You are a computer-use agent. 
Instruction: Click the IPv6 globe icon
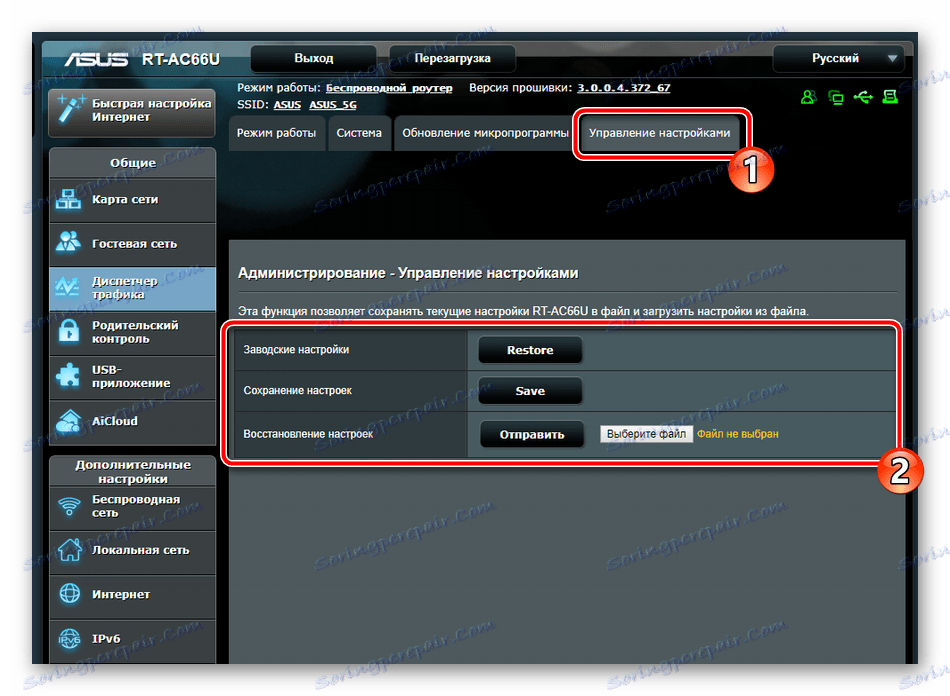tap(69, 638)
